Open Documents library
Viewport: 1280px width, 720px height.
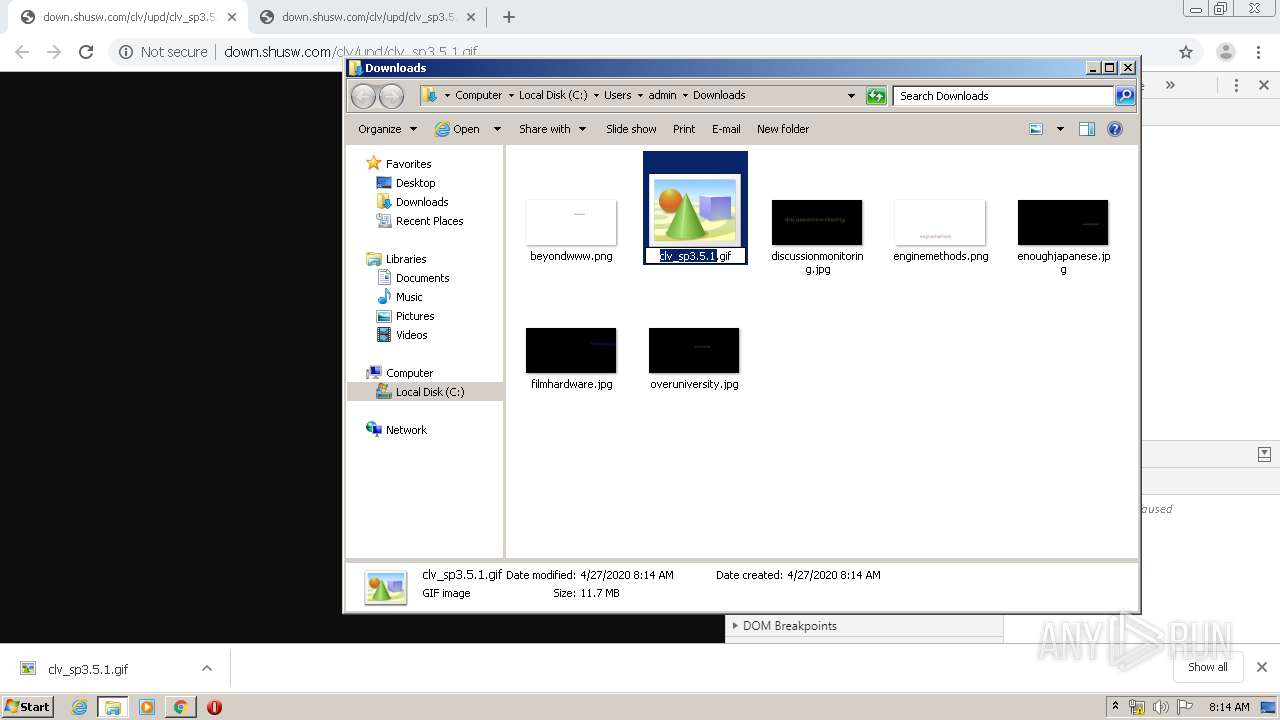[x=422, y=278]
